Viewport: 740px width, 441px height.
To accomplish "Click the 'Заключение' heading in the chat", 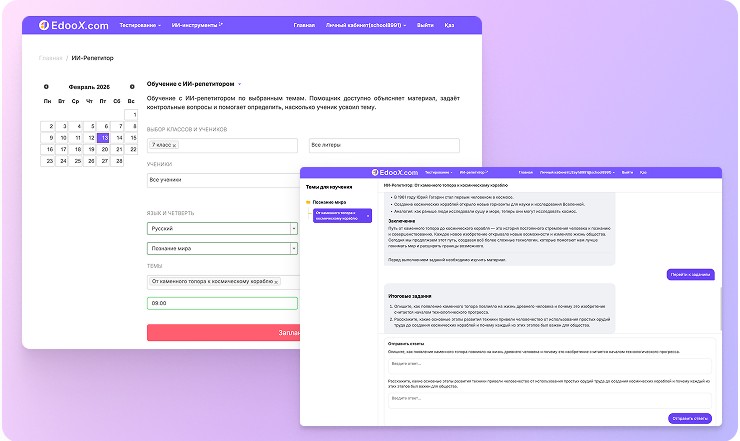I will coord(402,221).
